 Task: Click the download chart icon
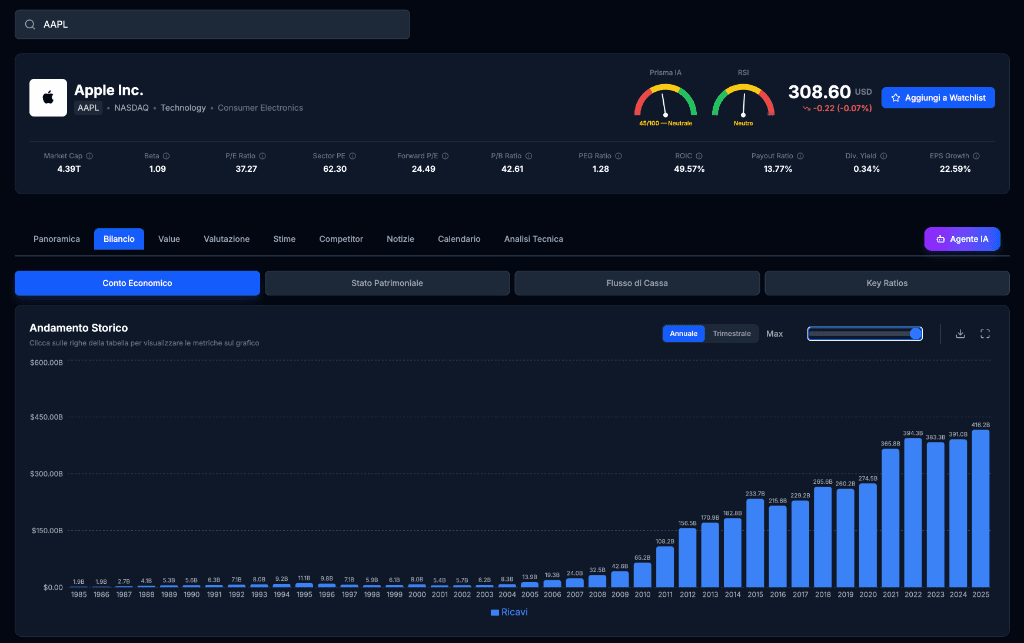click(960, 334)
